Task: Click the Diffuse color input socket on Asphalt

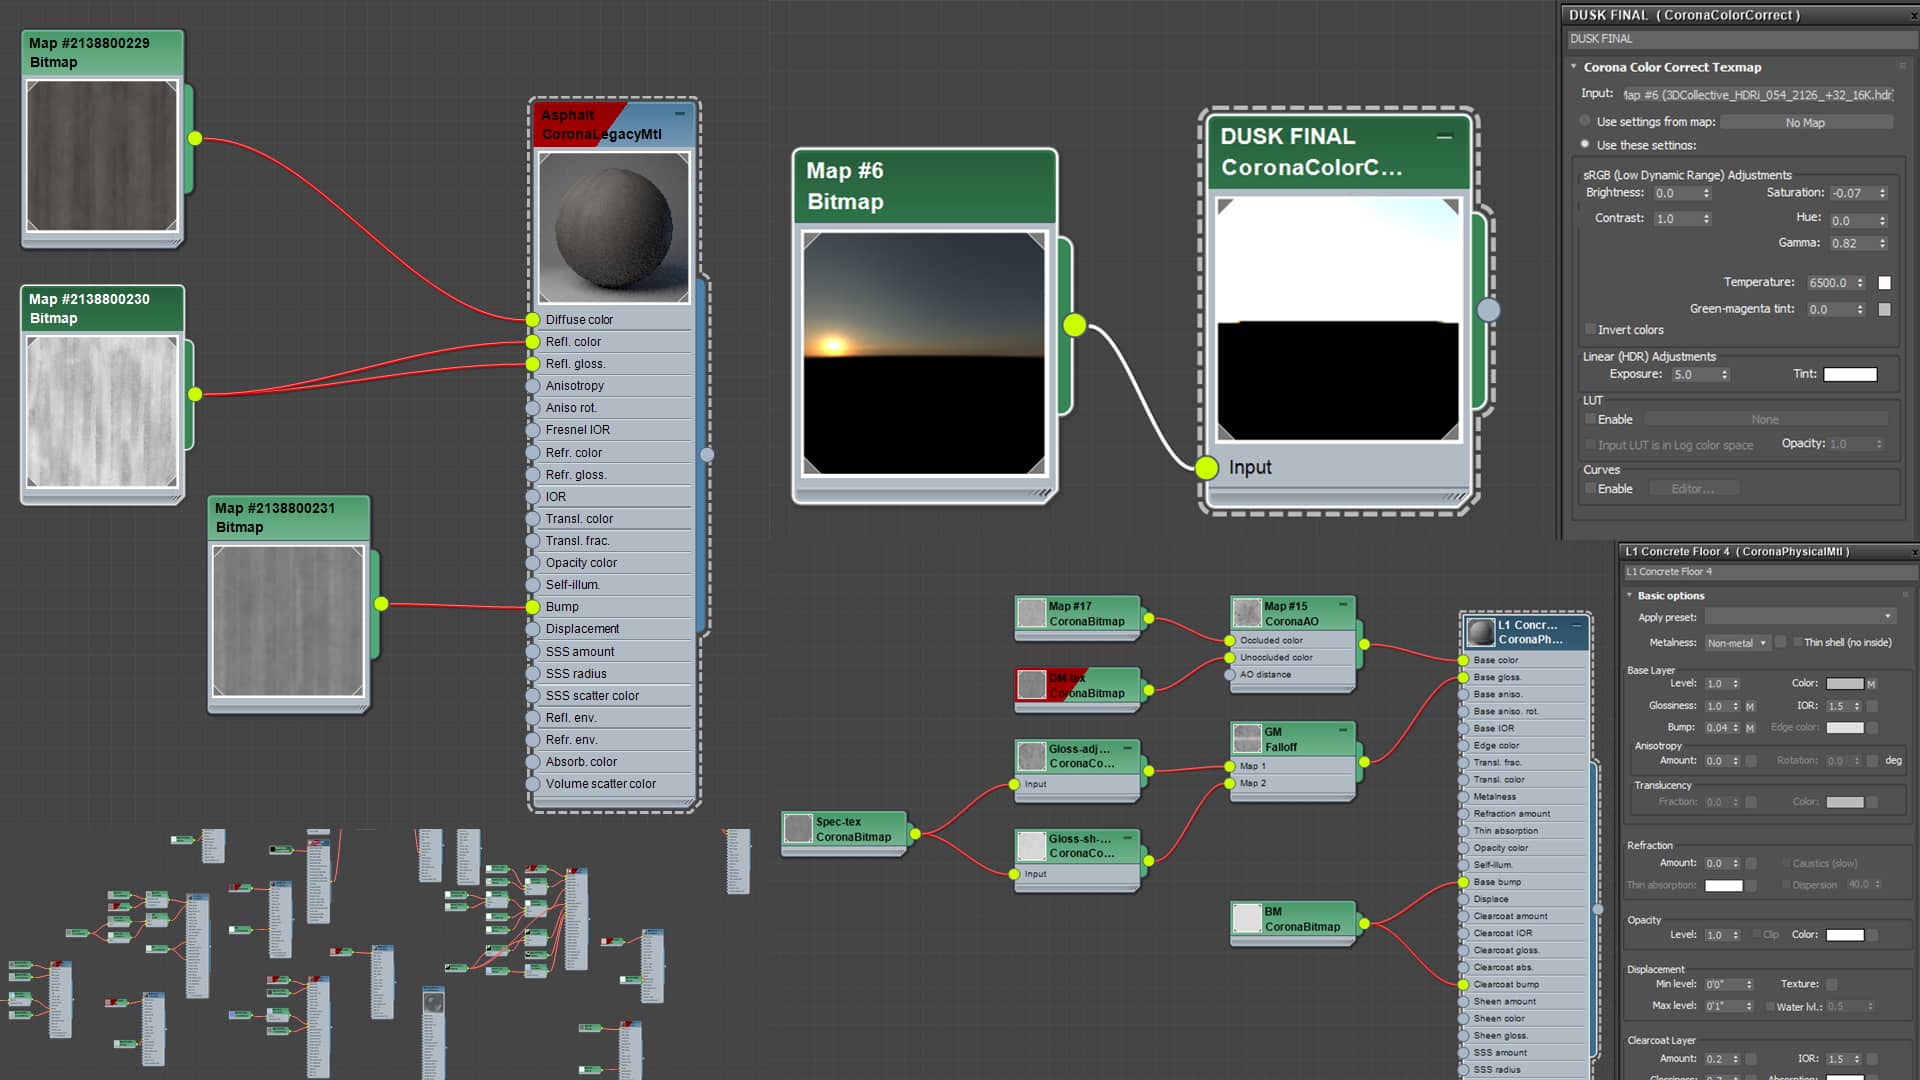Action: pos(533,320)
